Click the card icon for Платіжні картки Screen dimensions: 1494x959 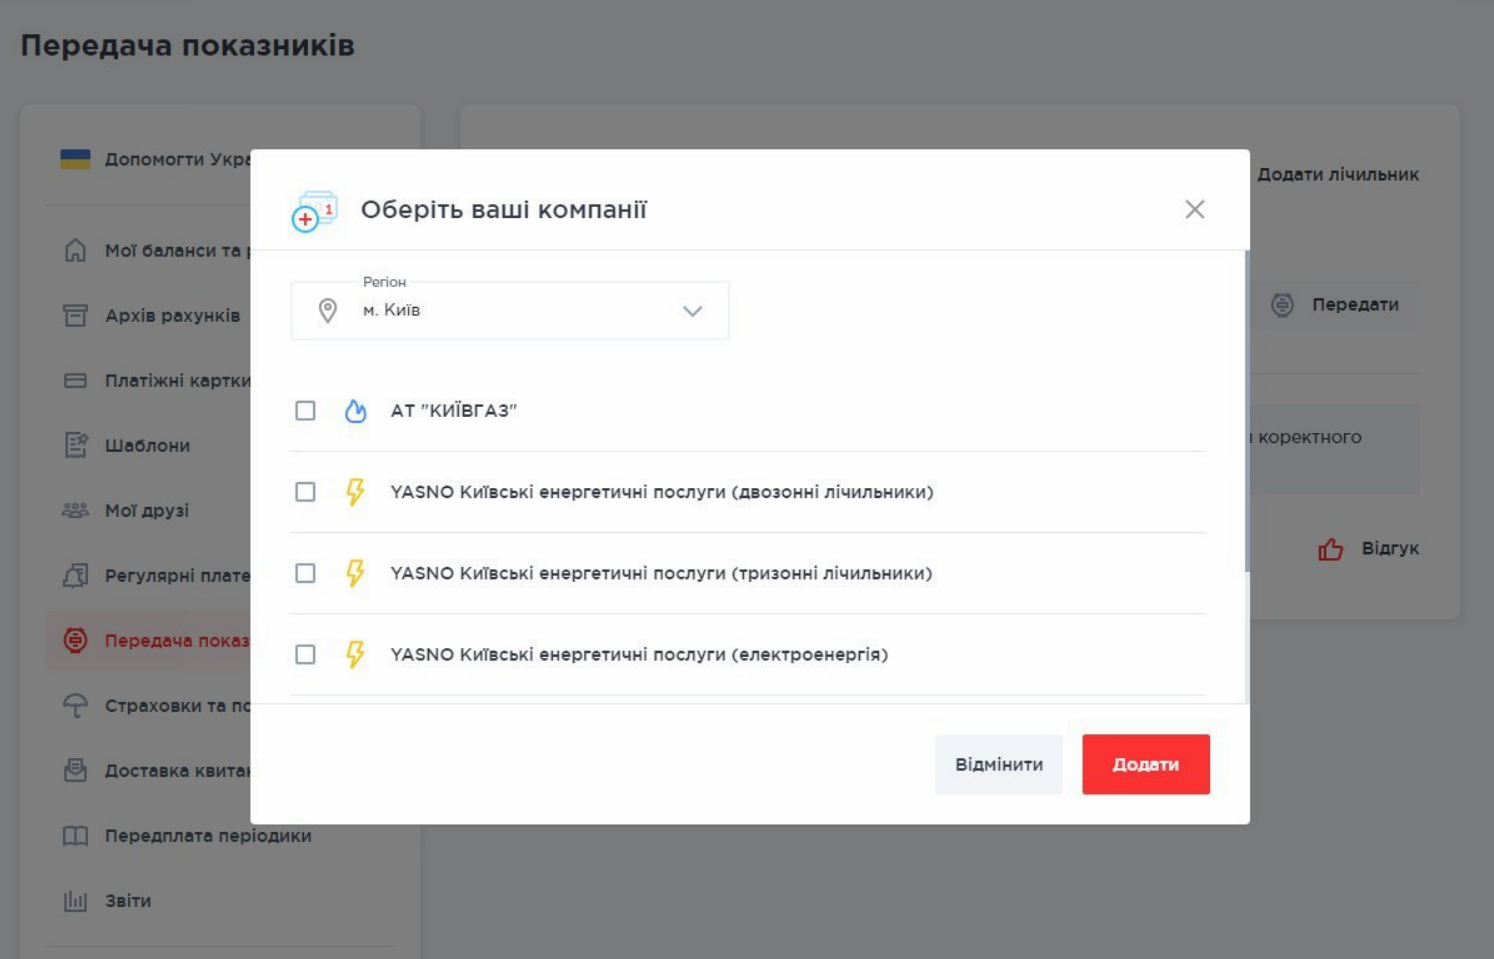[x=75, y=380]
